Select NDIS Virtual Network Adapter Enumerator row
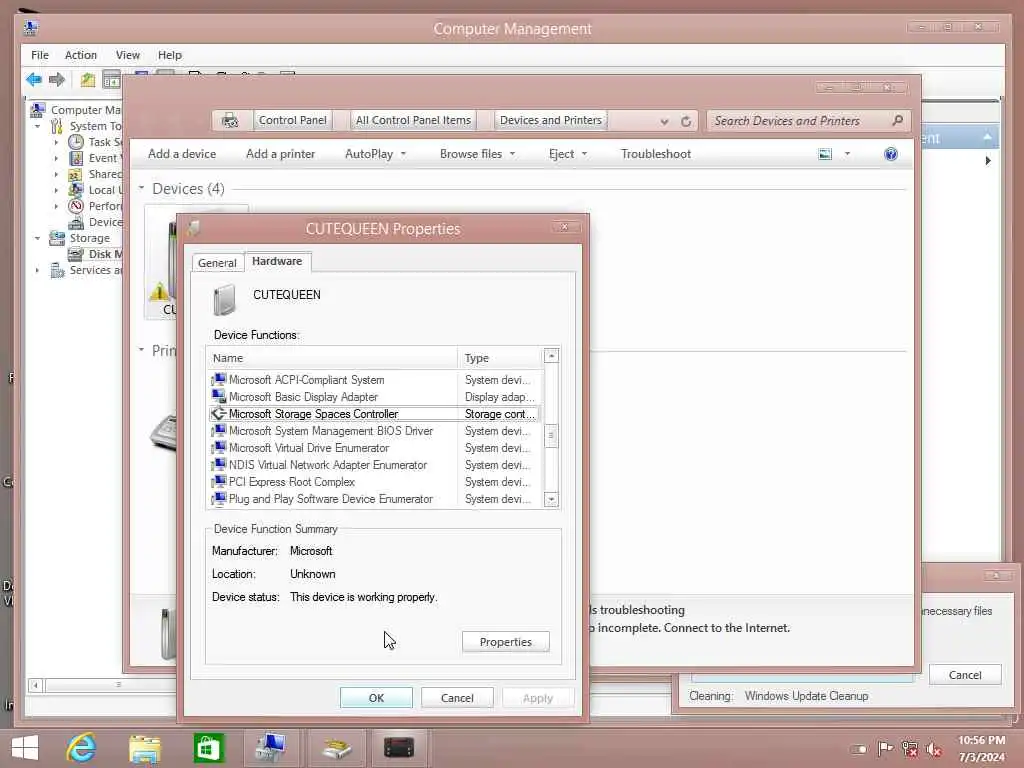 point(374,465)
